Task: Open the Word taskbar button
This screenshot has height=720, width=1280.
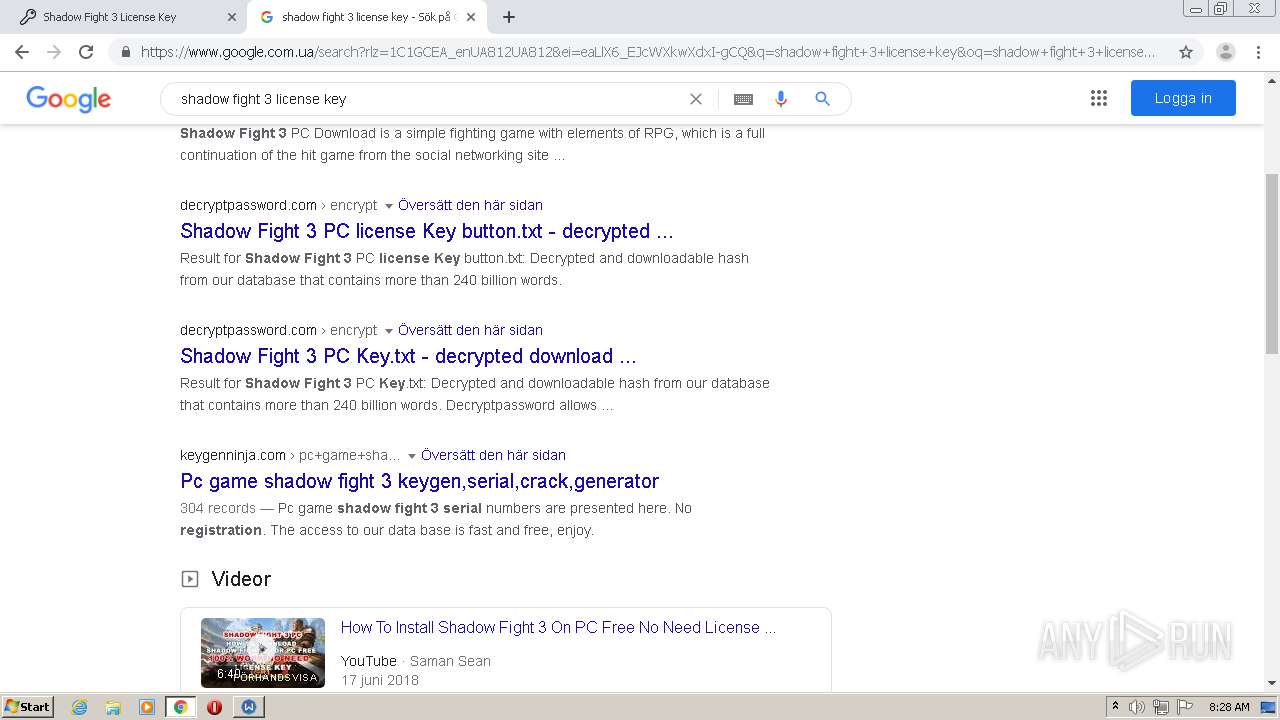Action: click(x=248, y=707)
